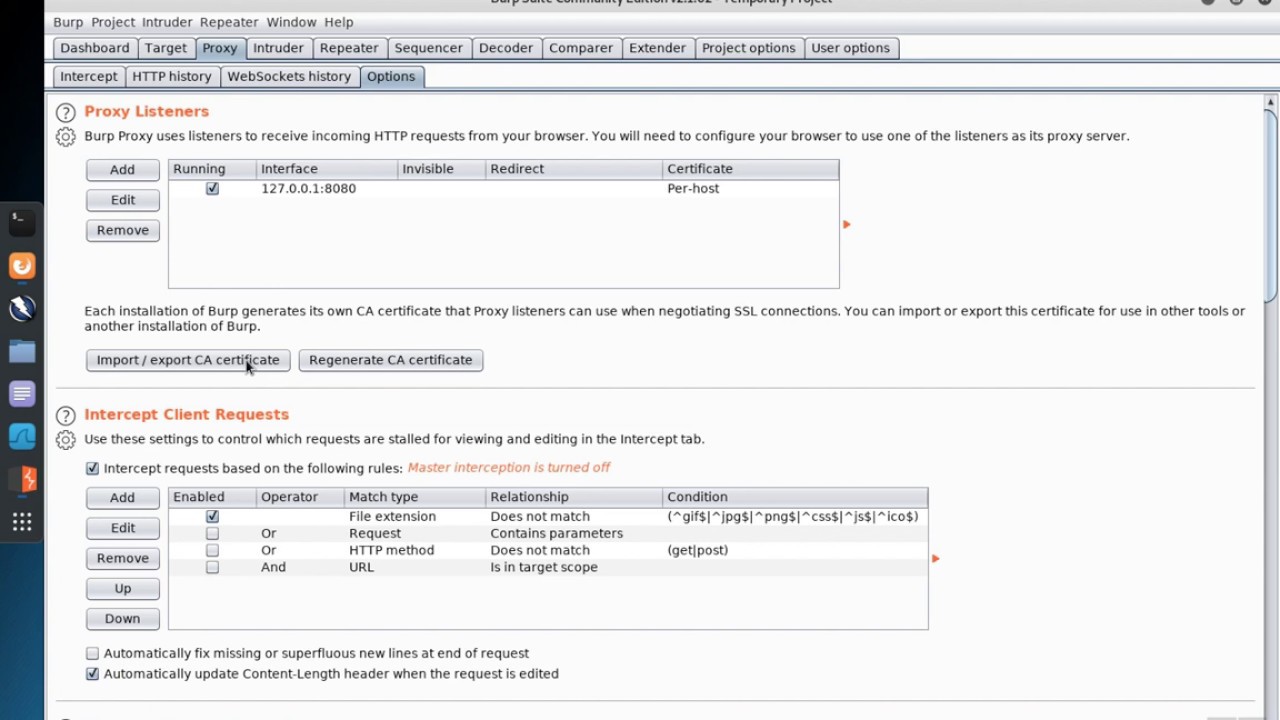Open Files manager from the dock
1280x720 pixels.
point(22,352)
